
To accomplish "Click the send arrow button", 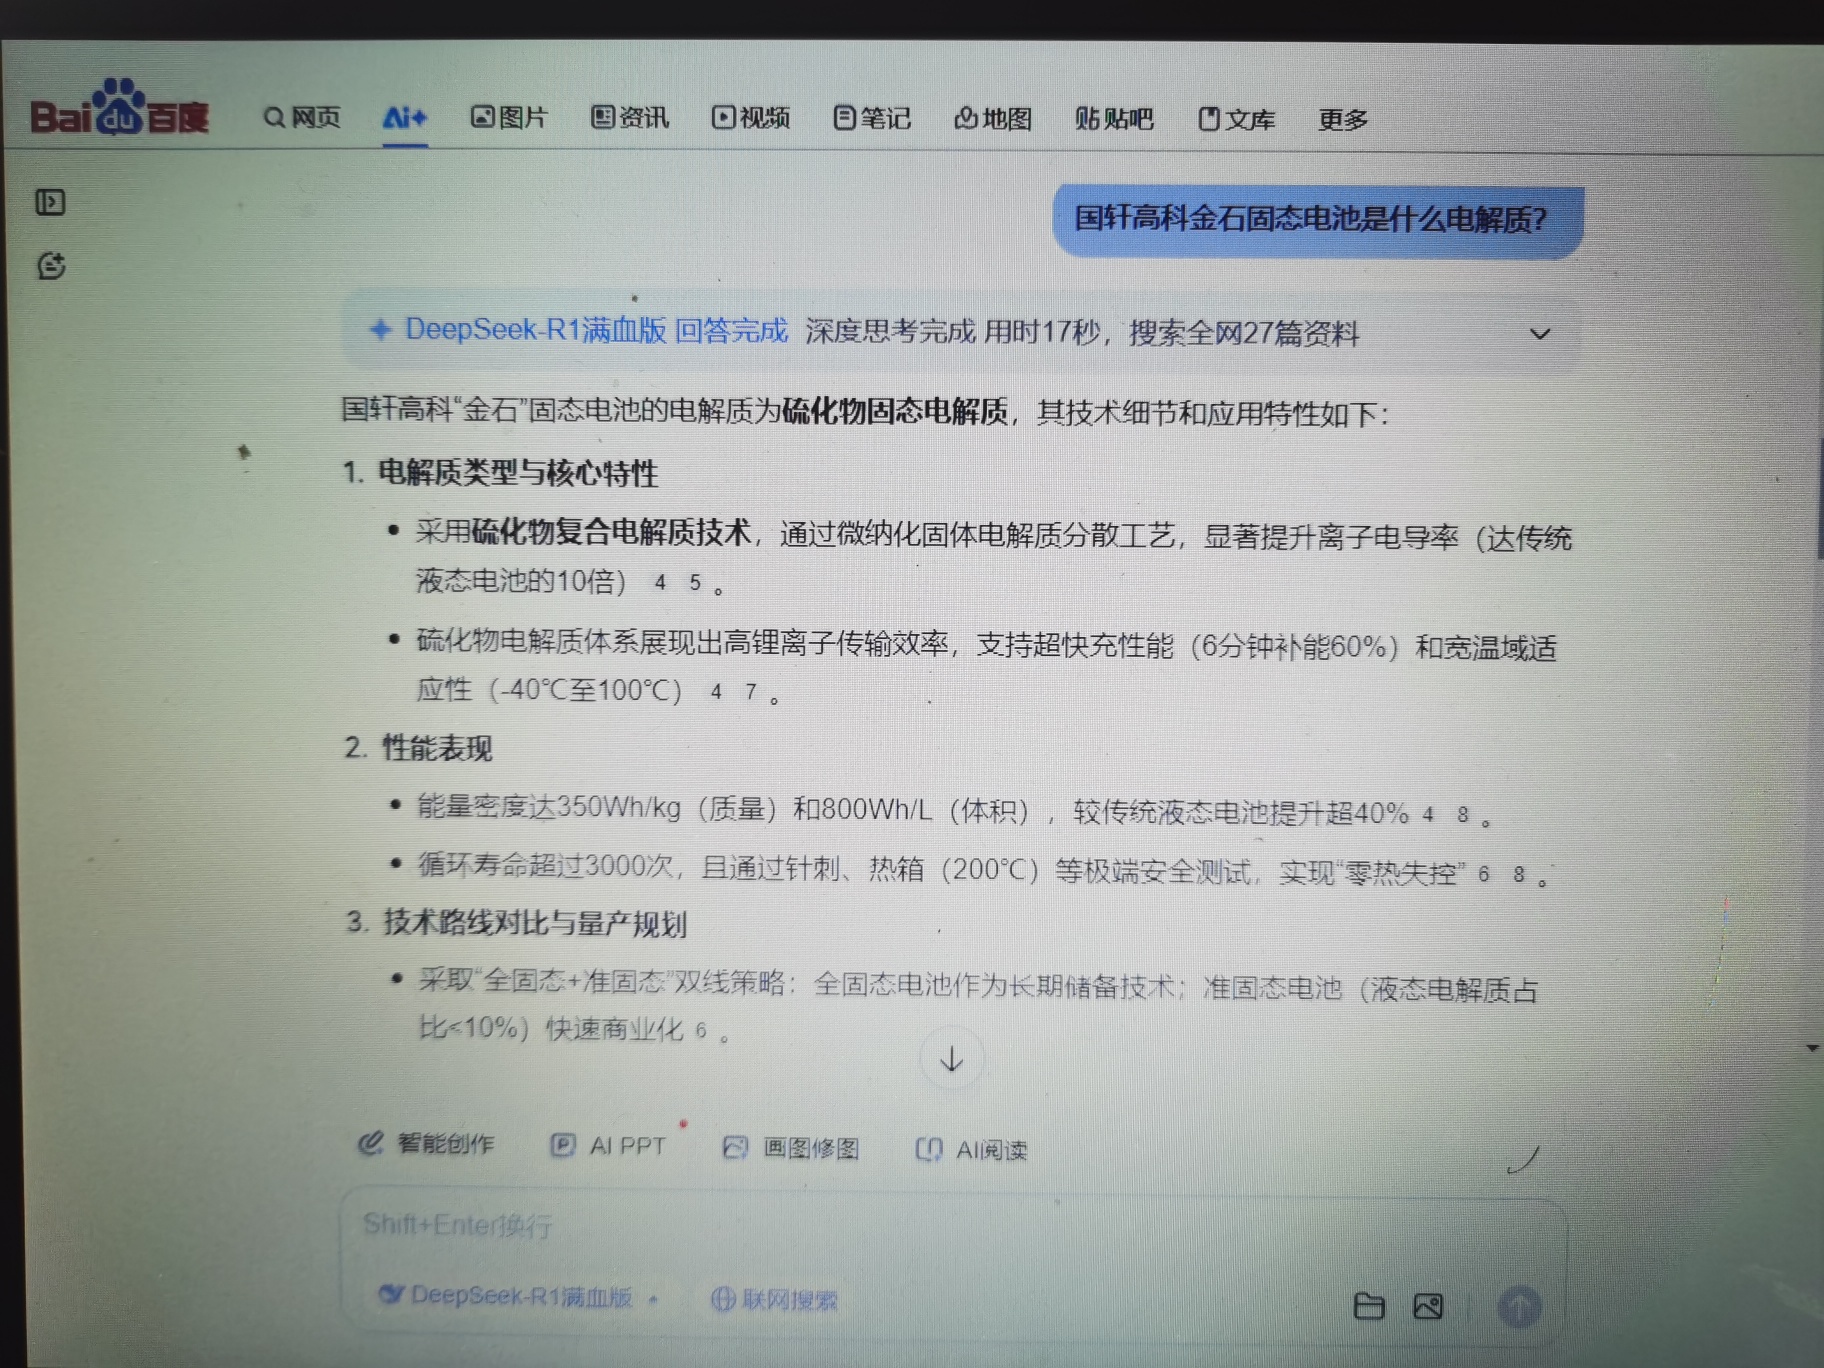I will click(x=1519, y=1306).
